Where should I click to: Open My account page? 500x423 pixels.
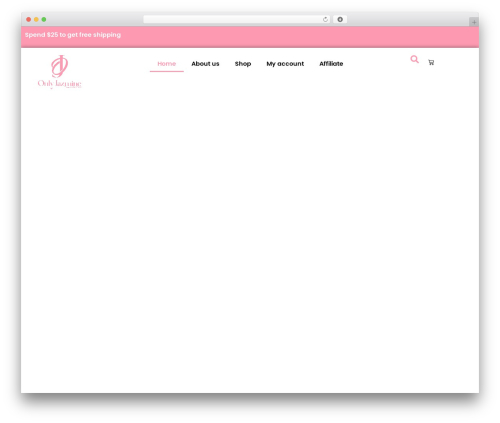pos(285,64)
